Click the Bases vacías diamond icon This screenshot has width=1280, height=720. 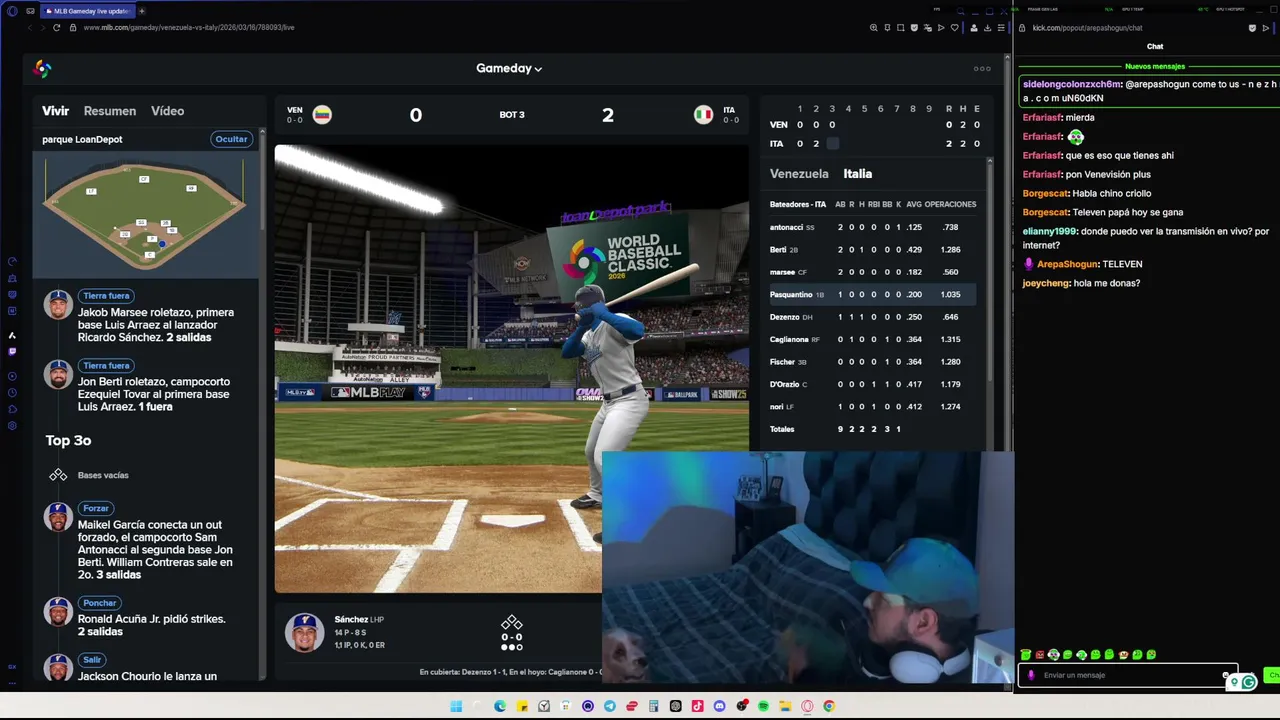pos(58,475)
